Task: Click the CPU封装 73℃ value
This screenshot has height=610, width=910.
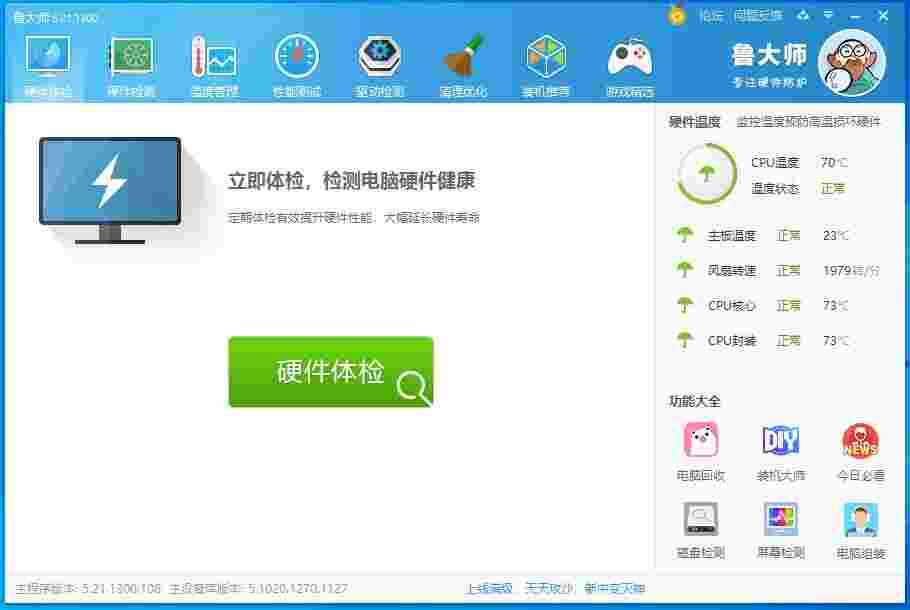Action: (x=835, y=341)
